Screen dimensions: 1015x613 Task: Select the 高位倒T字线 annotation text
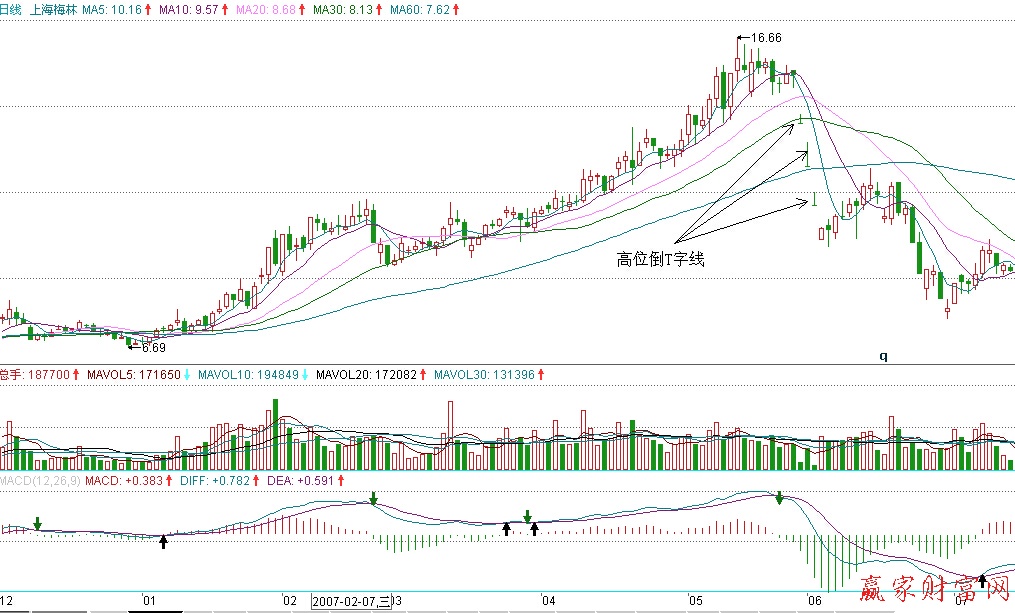click(661, 260)
